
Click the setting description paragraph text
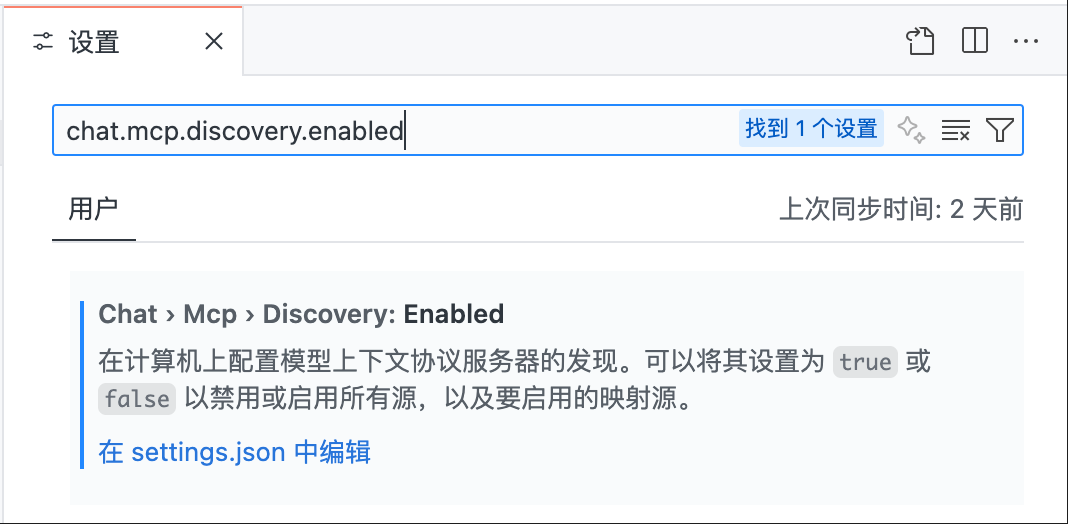pos(514,380)
